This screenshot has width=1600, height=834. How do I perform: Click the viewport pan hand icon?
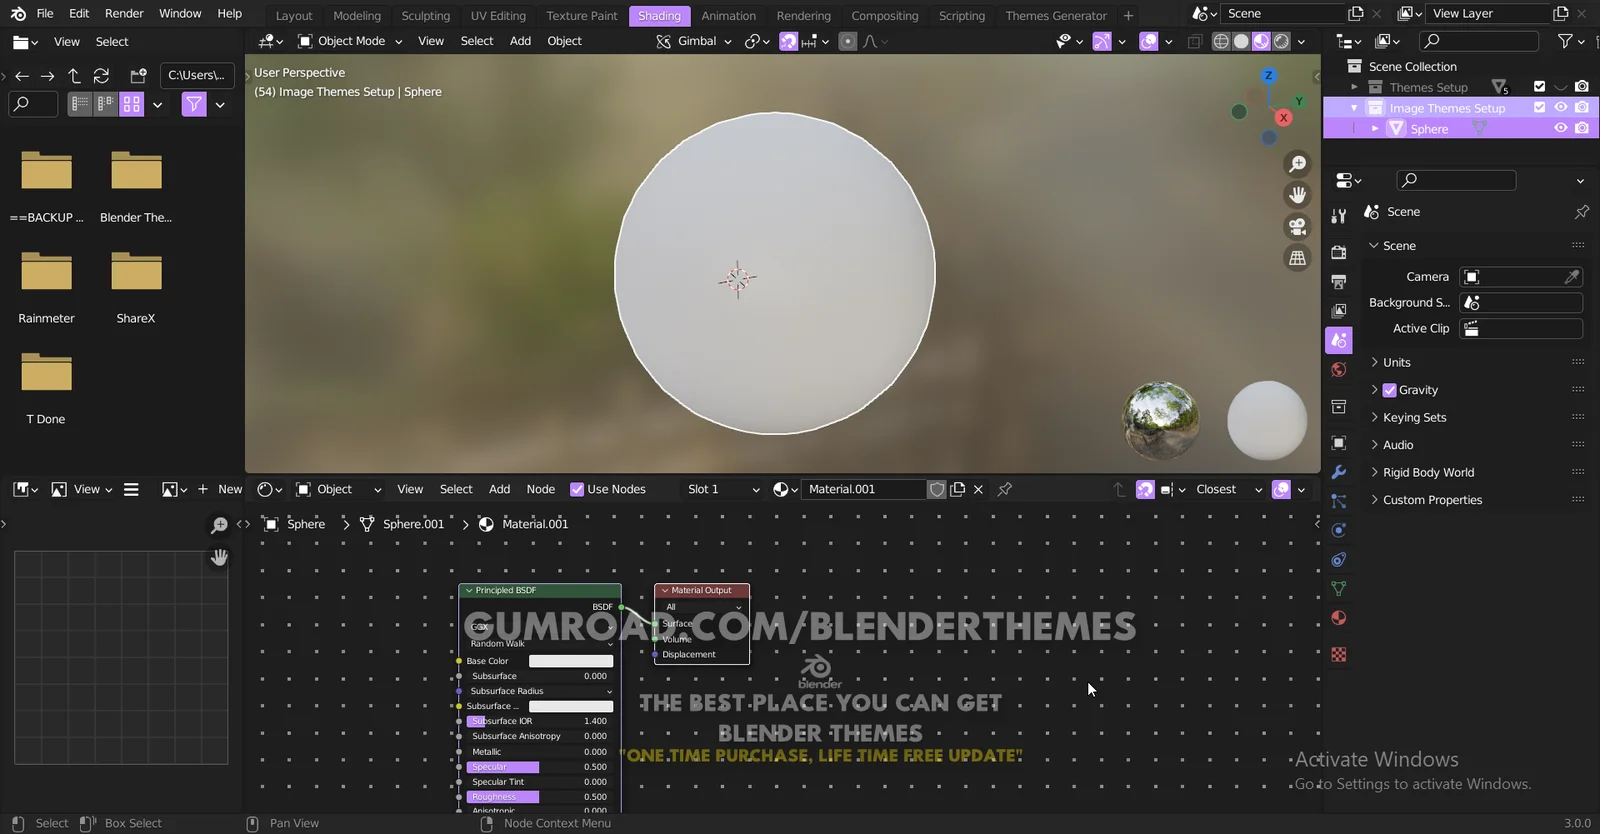click(x=1297, y=195)
